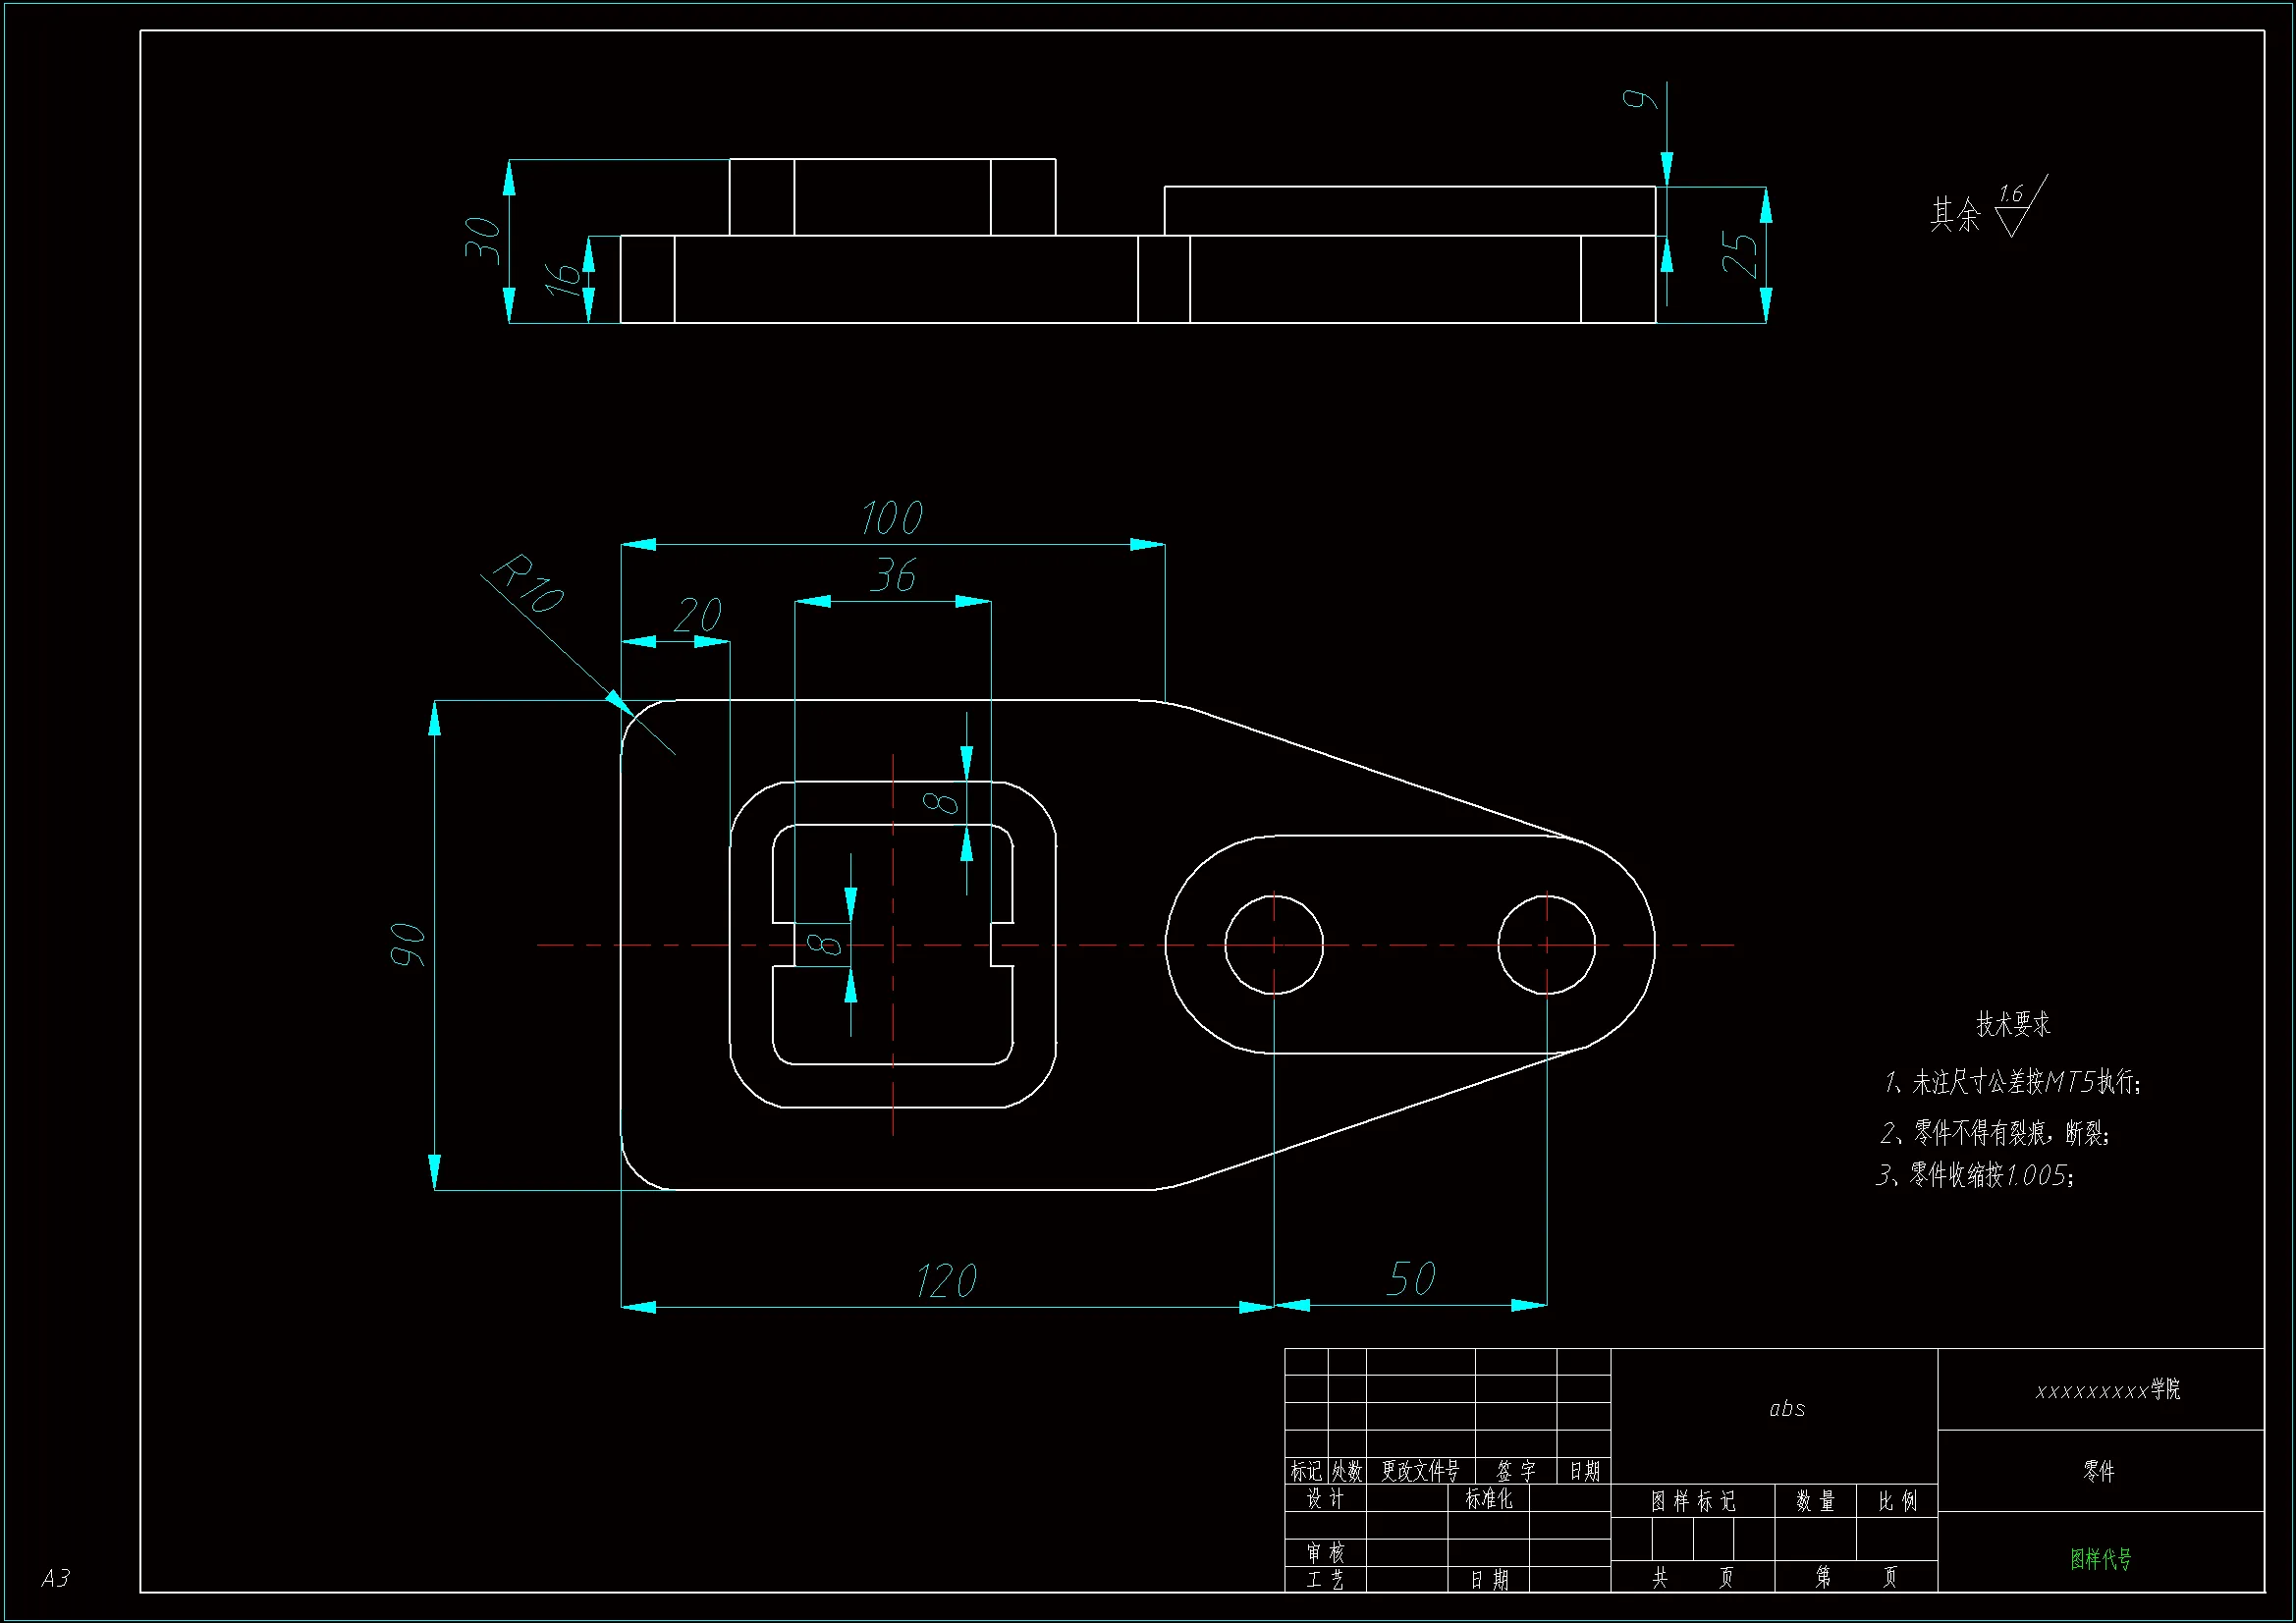Click the MT5 tolerance note line
This screenshot has height=1623, width=2296.
2012,1082
